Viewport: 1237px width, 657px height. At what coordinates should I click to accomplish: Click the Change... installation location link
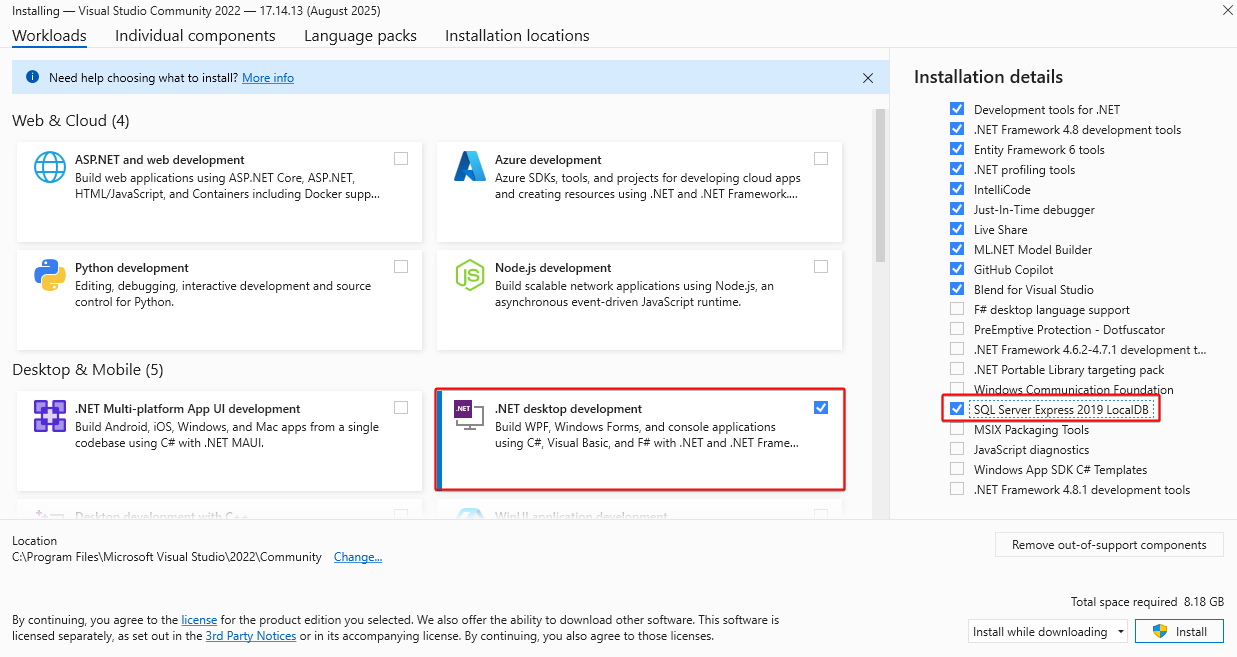(x=357, y=556)
